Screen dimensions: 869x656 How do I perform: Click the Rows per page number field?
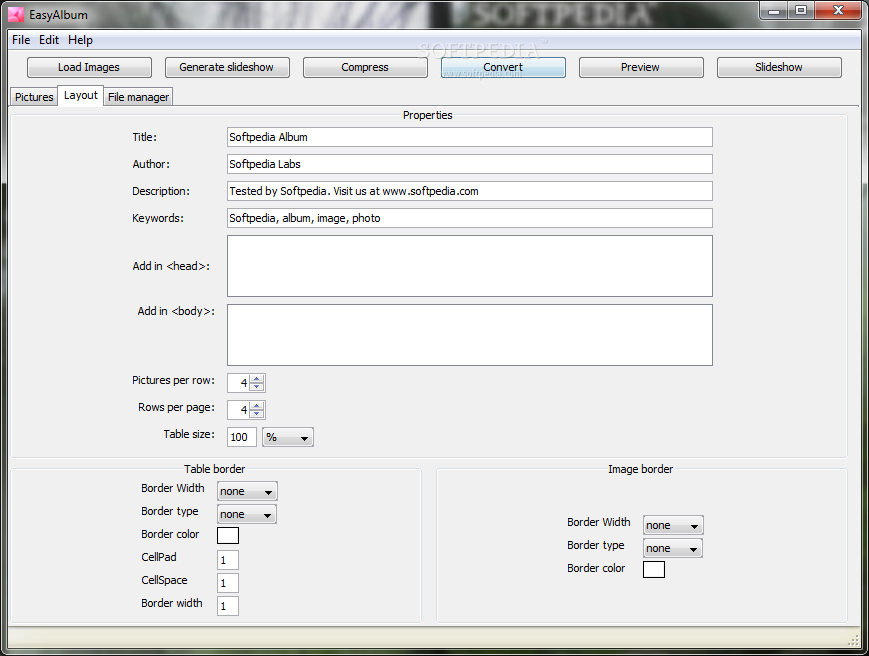pyautogui.click(x=238, y=410)
